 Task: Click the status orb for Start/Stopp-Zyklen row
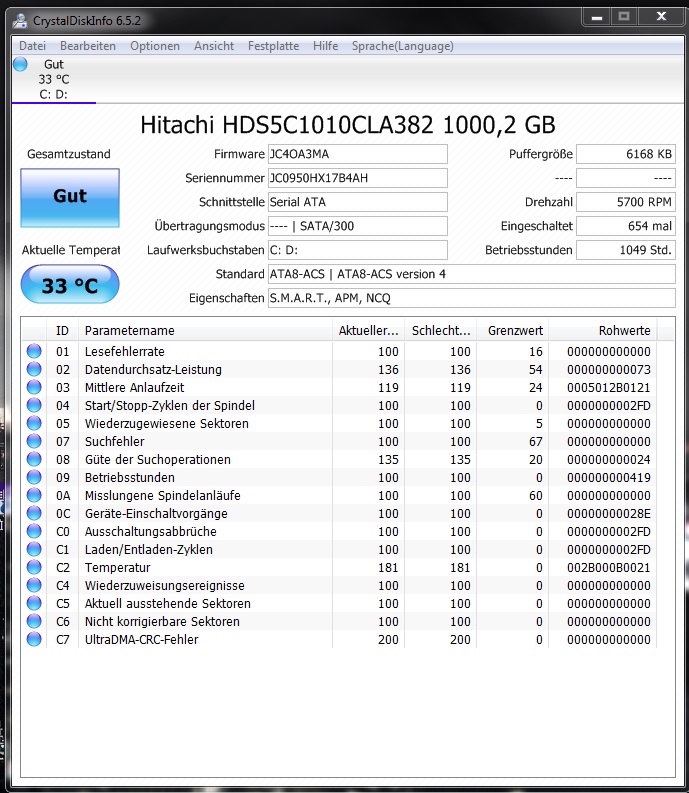(x=34, y=405)
